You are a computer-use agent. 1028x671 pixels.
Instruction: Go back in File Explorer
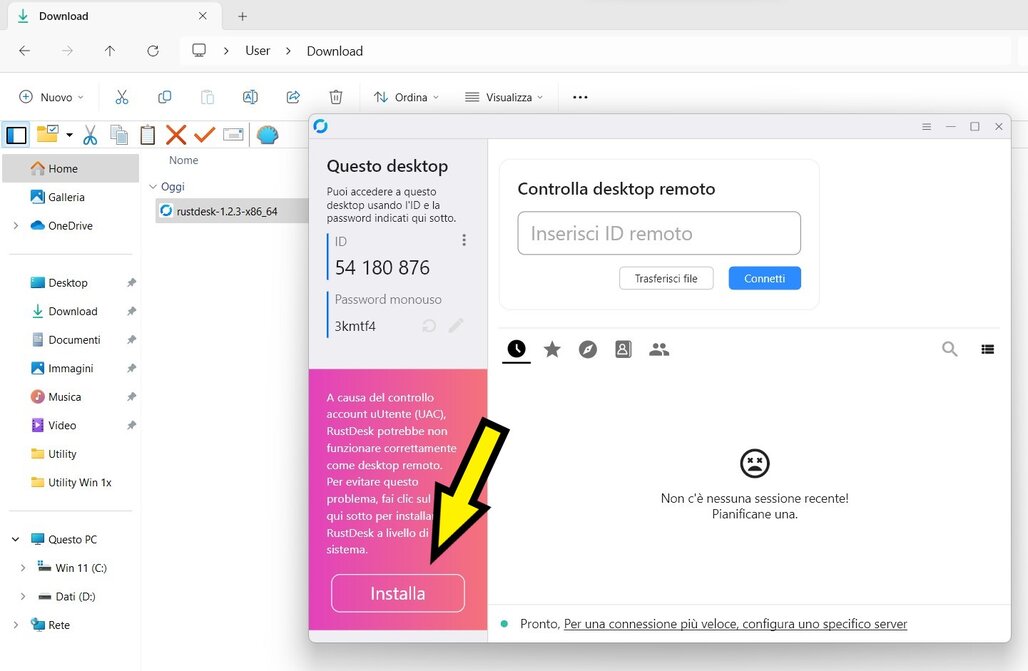(25, 51)
